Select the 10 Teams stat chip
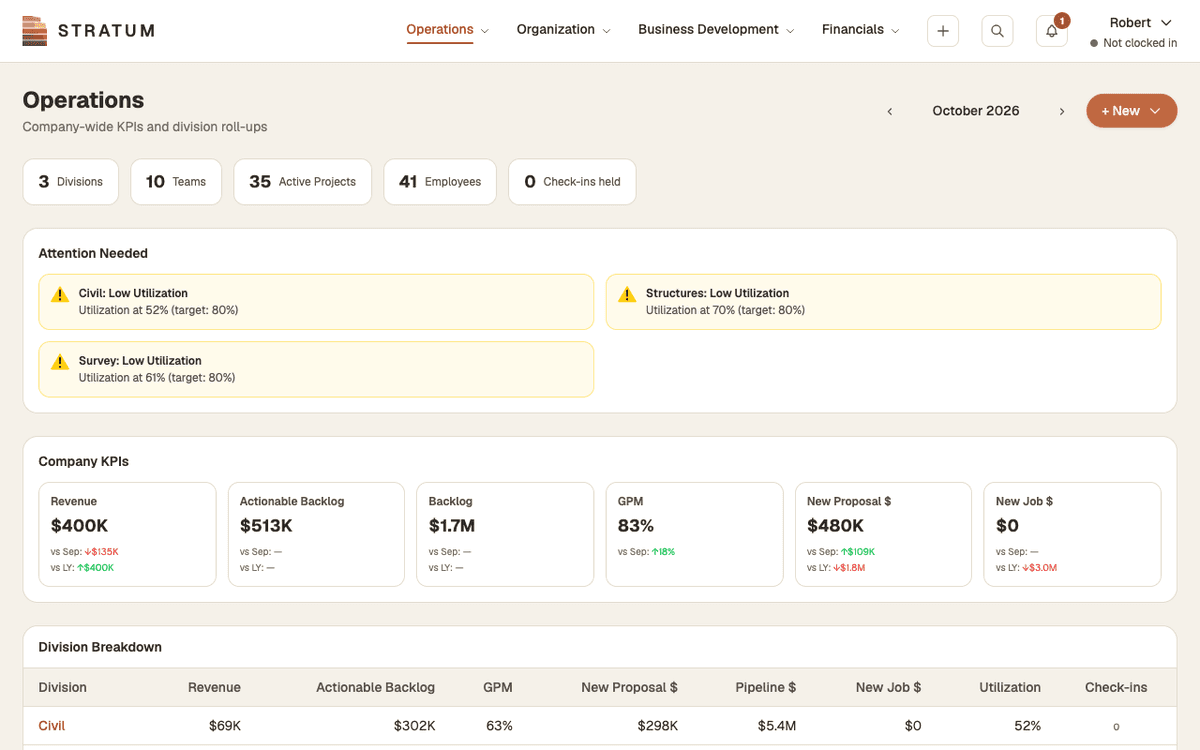The image size is (1200, 750). coord(176,182)
